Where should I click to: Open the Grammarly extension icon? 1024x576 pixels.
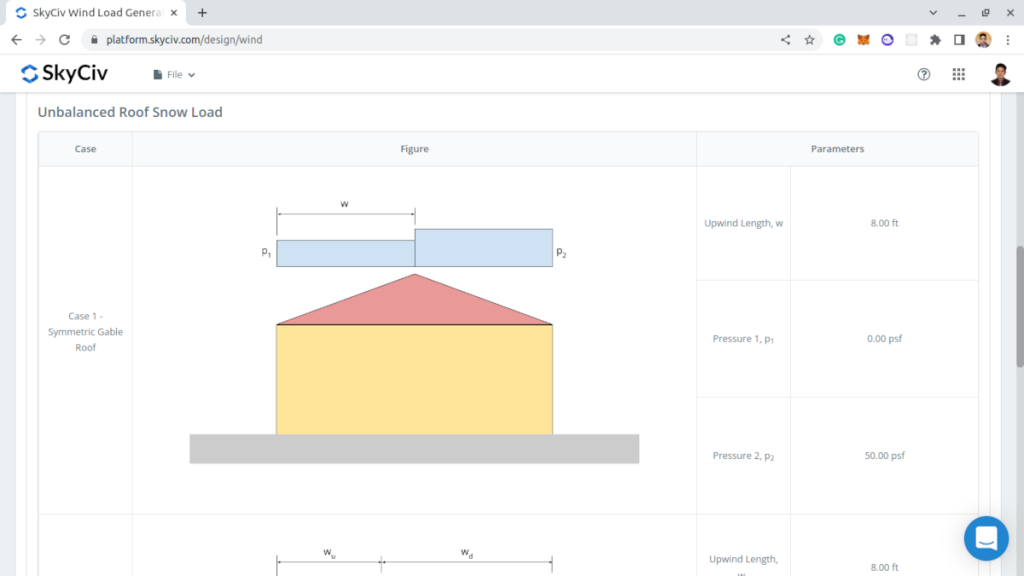click(x=839, y=39)
